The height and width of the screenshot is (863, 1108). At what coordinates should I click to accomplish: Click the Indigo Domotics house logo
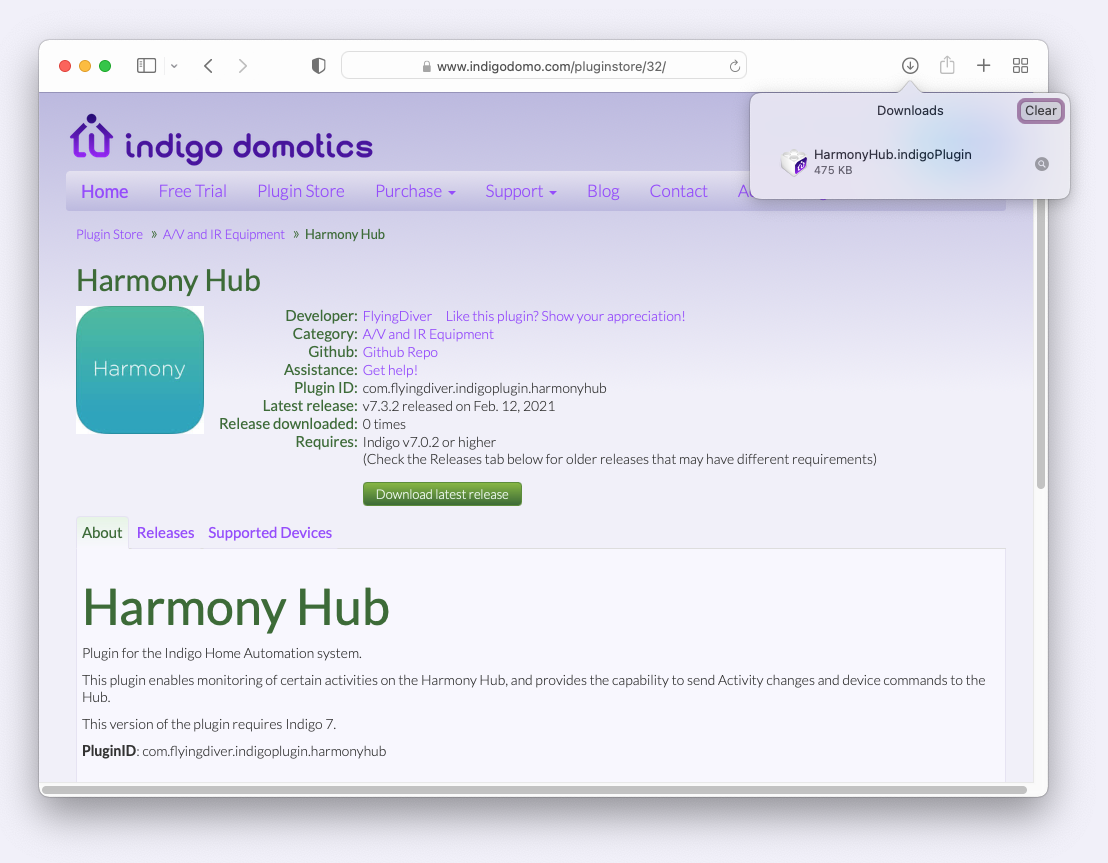click(x=91, y=136)
